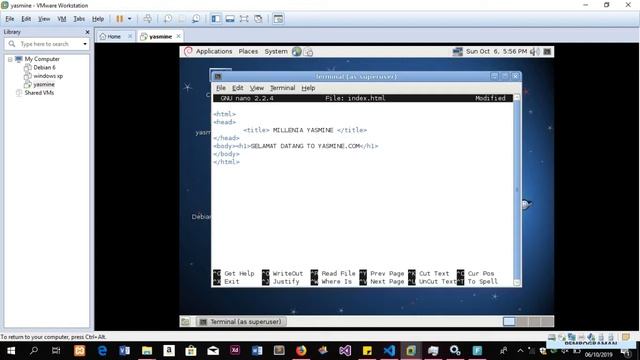Open Microsoft Word from taskbar

click(257, 351)
